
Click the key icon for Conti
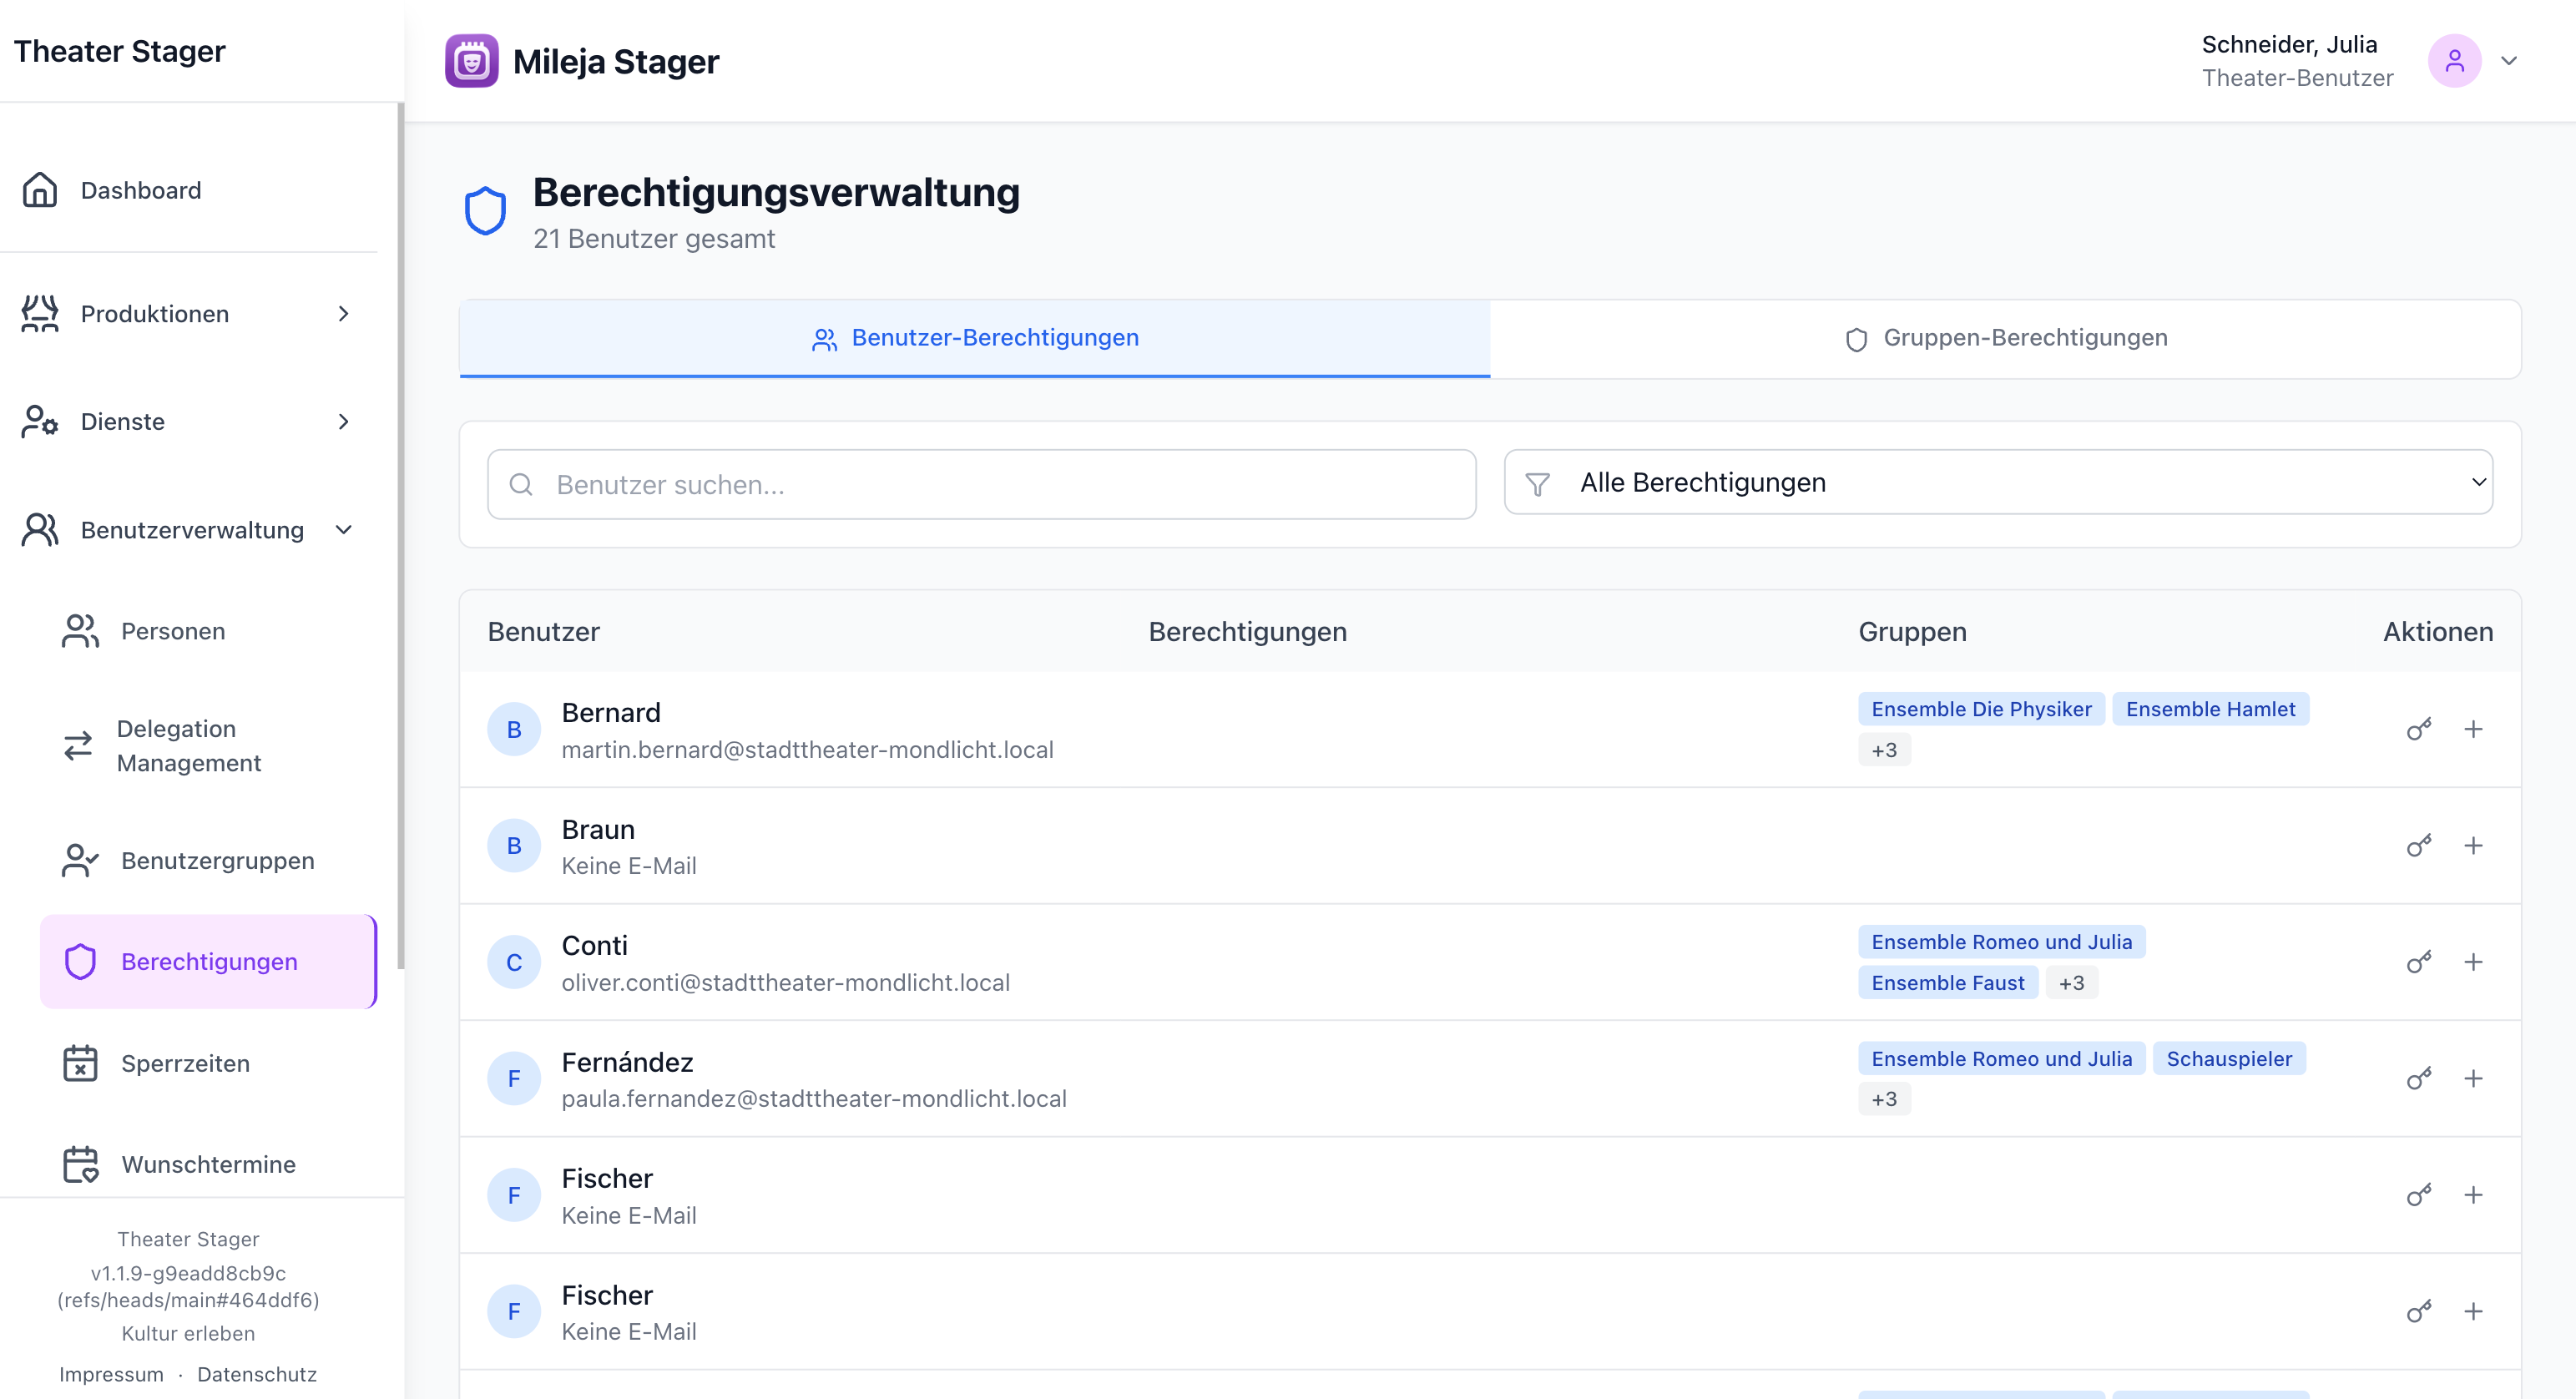click(2418, 962)
